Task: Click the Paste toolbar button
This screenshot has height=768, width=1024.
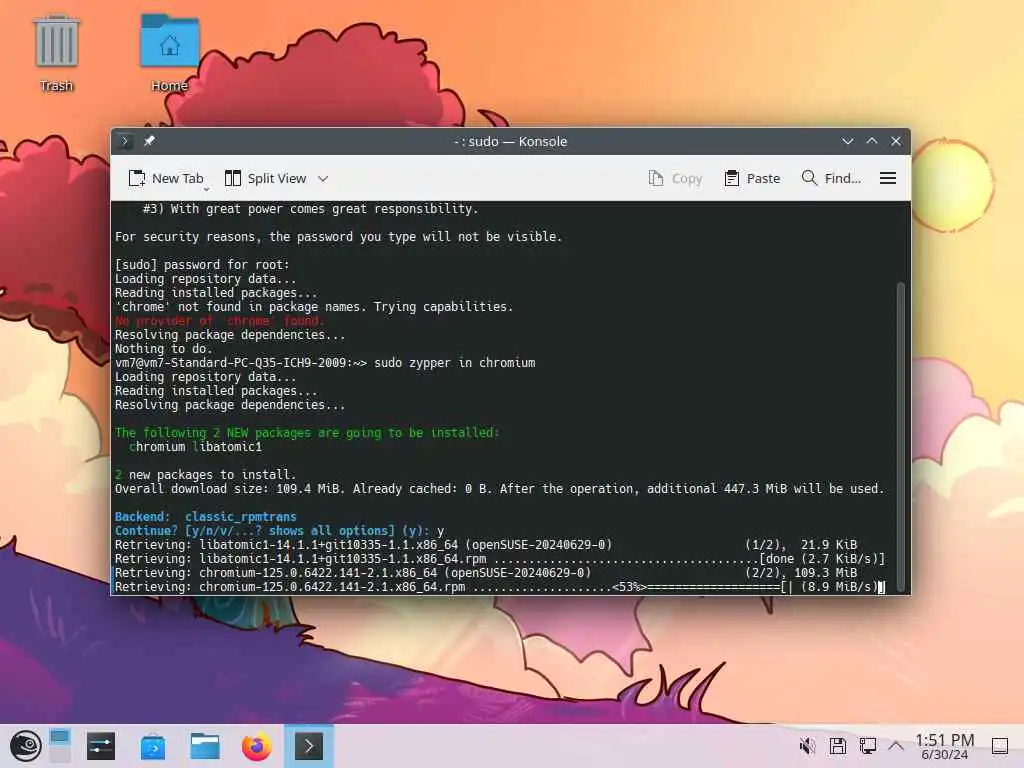Action: (752, 178)
